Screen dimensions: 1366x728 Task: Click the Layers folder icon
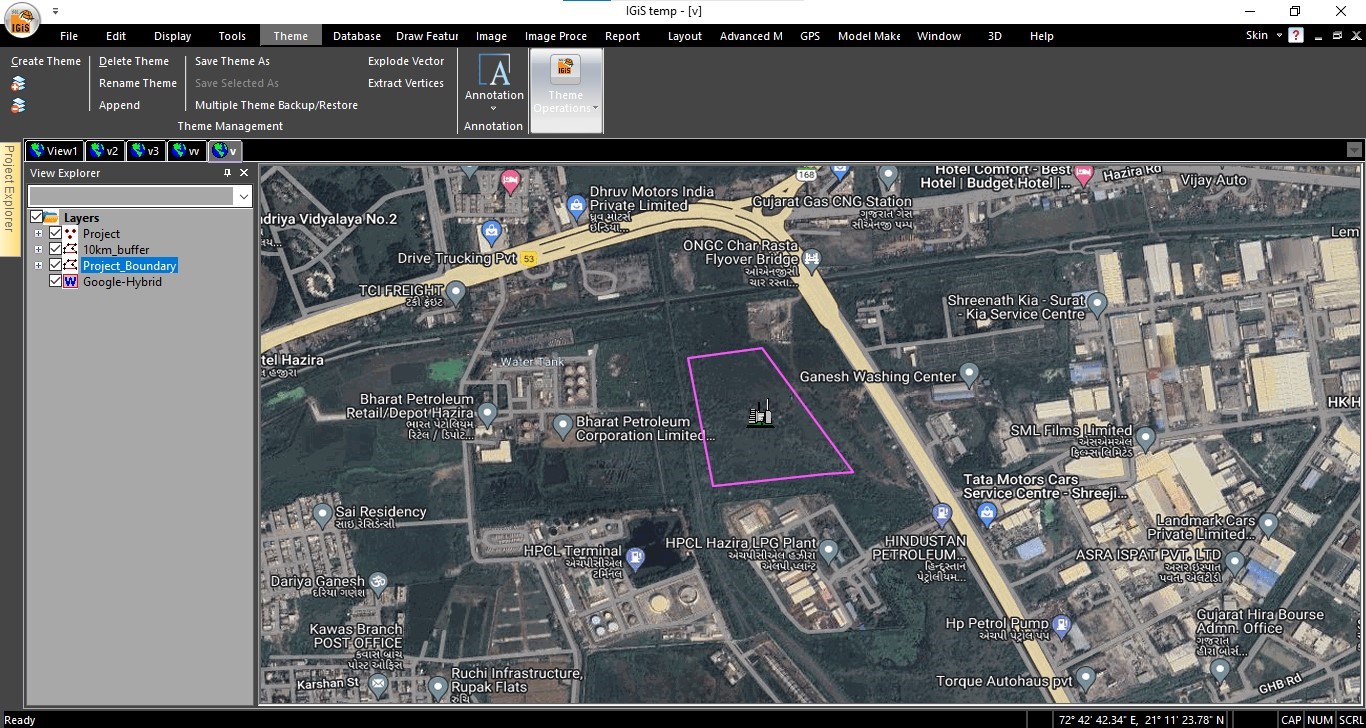click(x=51, y=217)
